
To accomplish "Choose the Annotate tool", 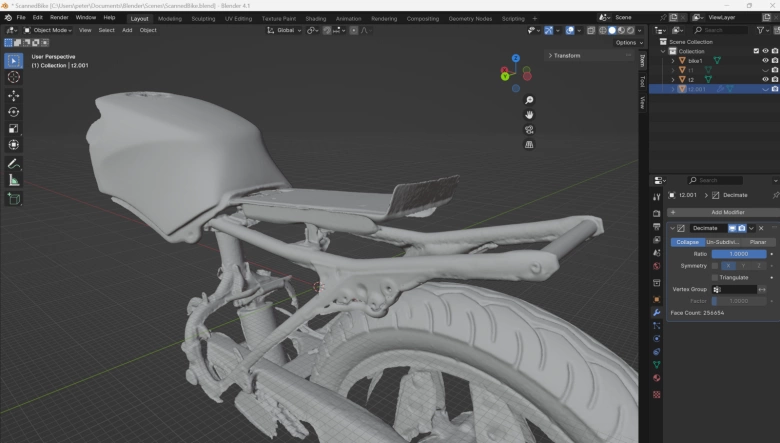I will tap(14, 163).
